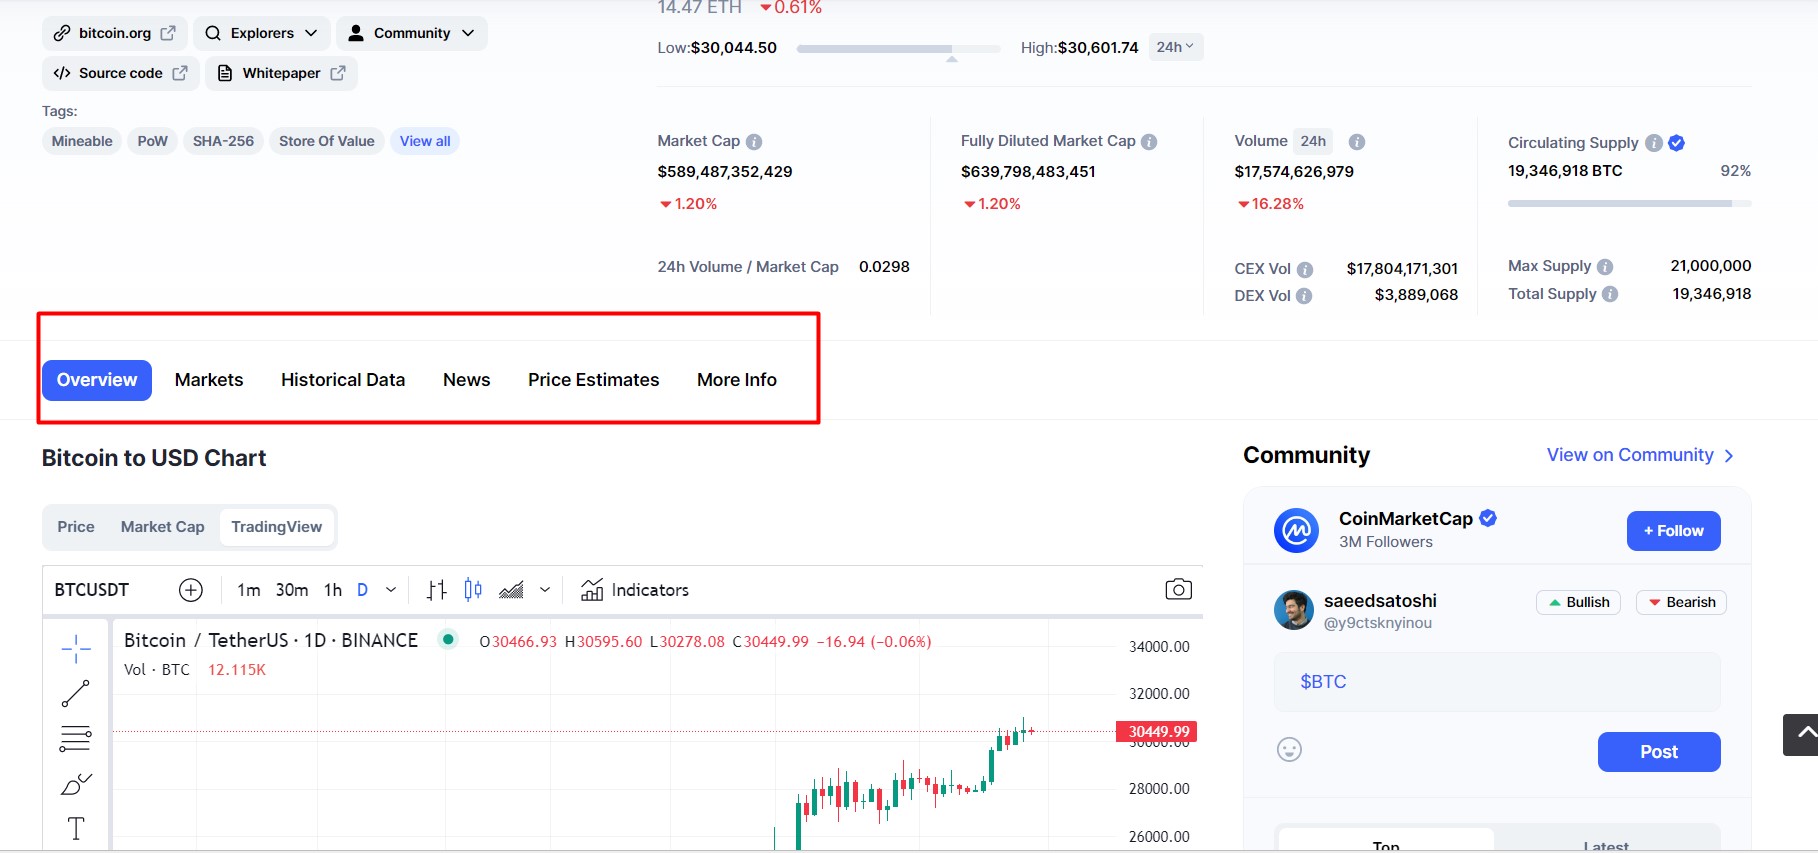Click the CoinMarketCap profile avatar
The height and width of the screenshot is (853, 1818).
[1296, 530]
